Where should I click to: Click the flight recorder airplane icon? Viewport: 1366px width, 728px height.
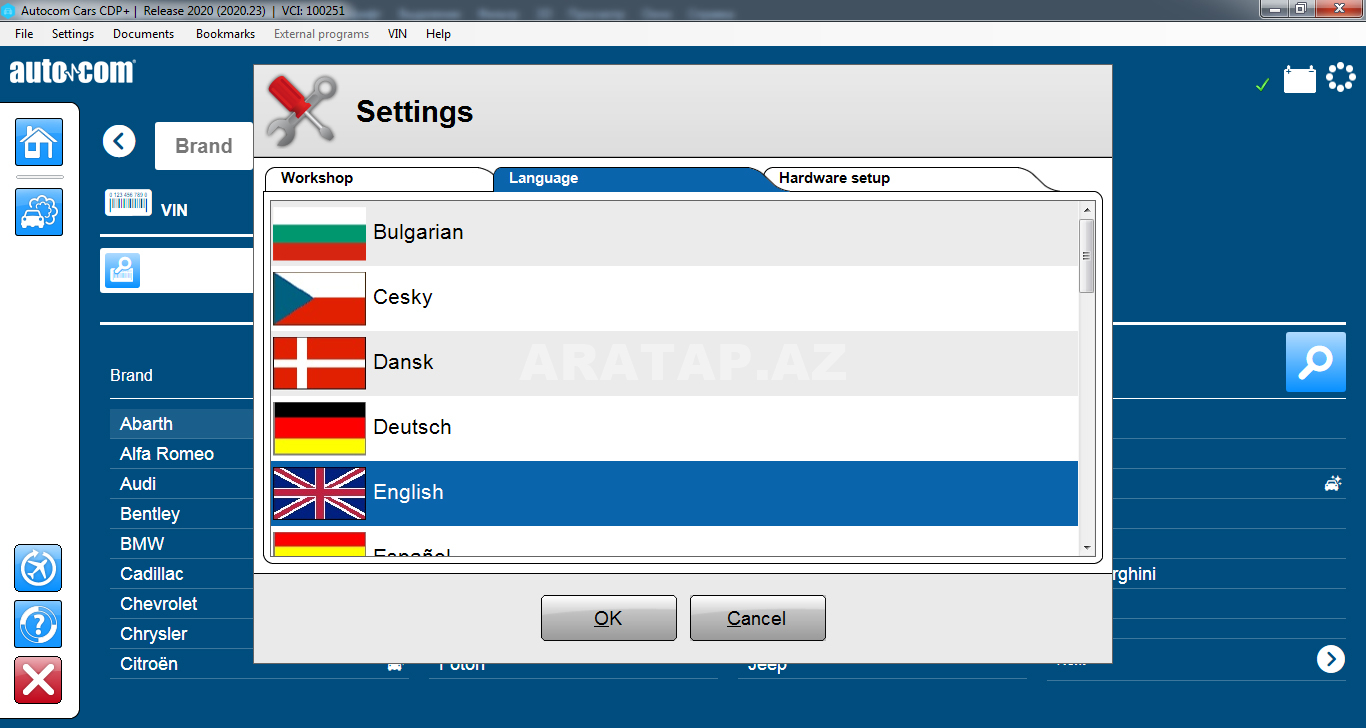point(38,568)
